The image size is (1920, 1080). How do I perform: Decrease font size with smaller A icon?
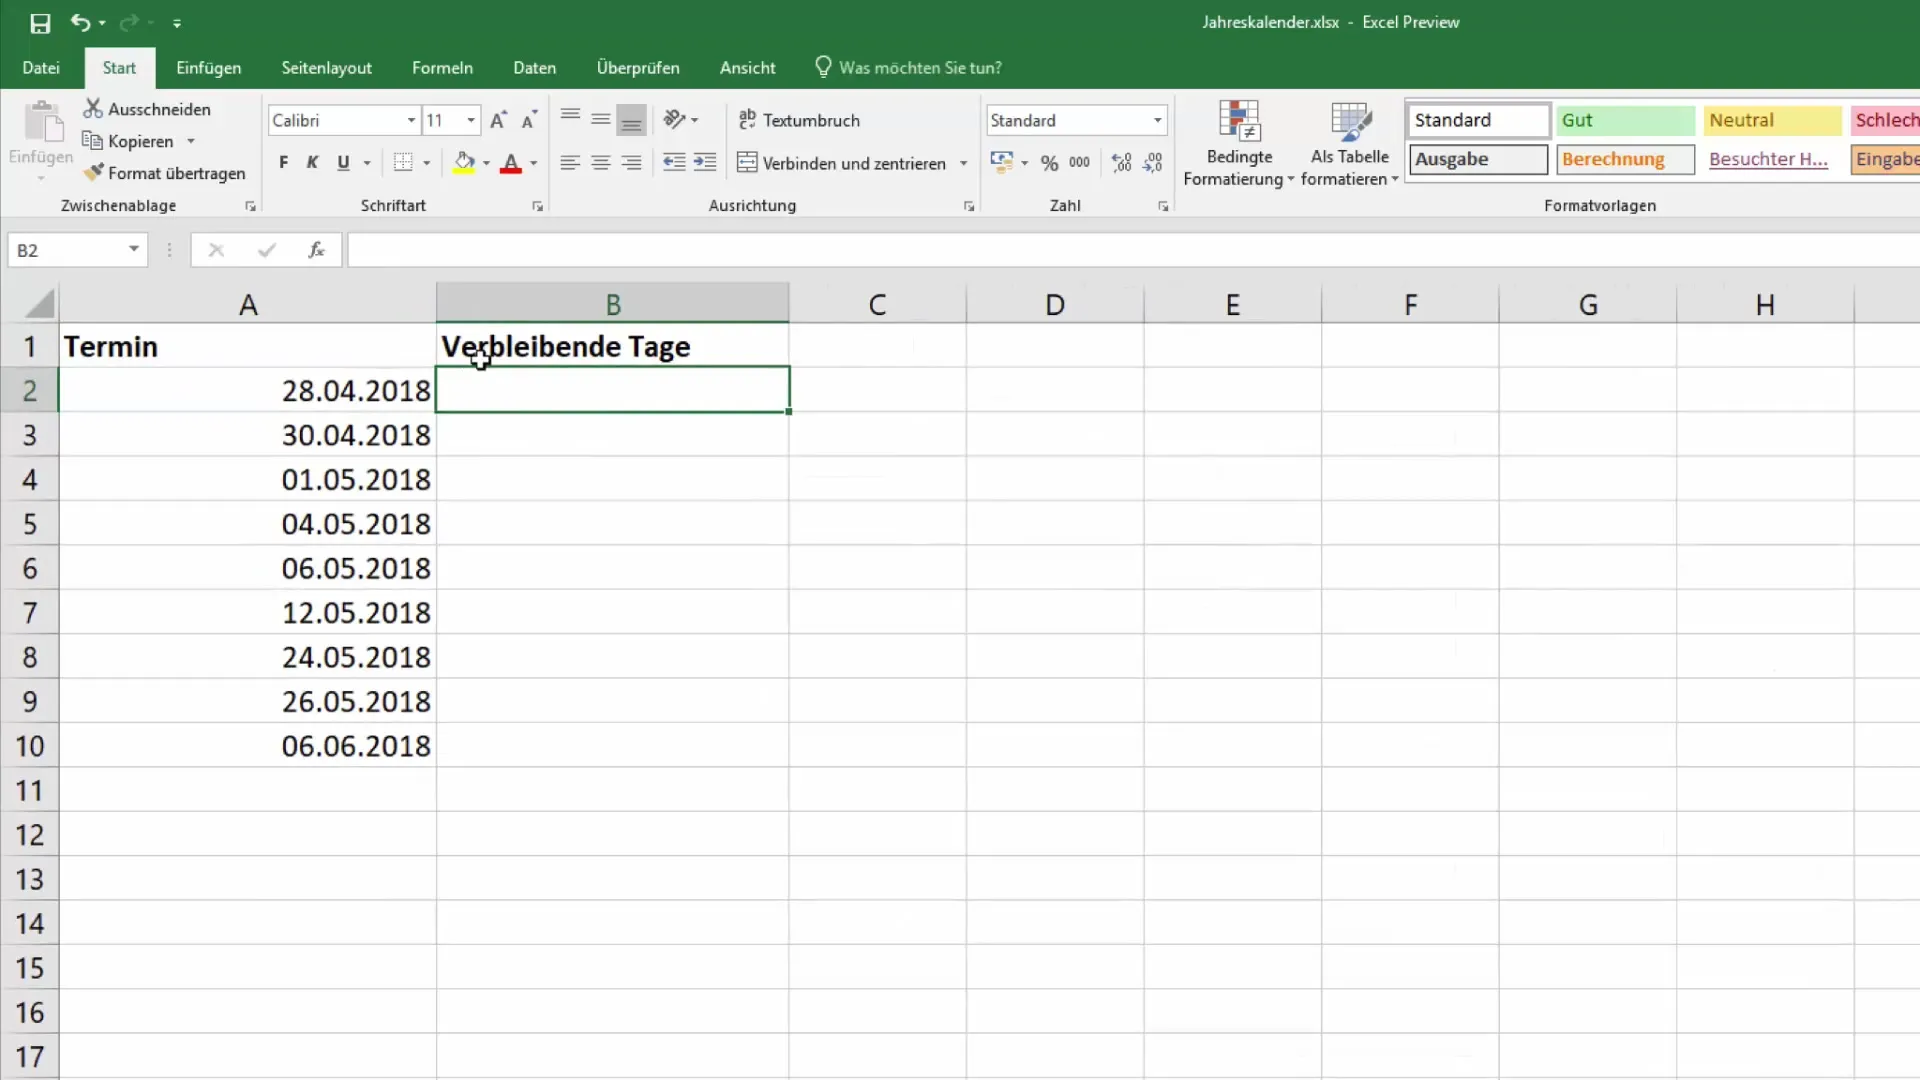pos(529,120)
